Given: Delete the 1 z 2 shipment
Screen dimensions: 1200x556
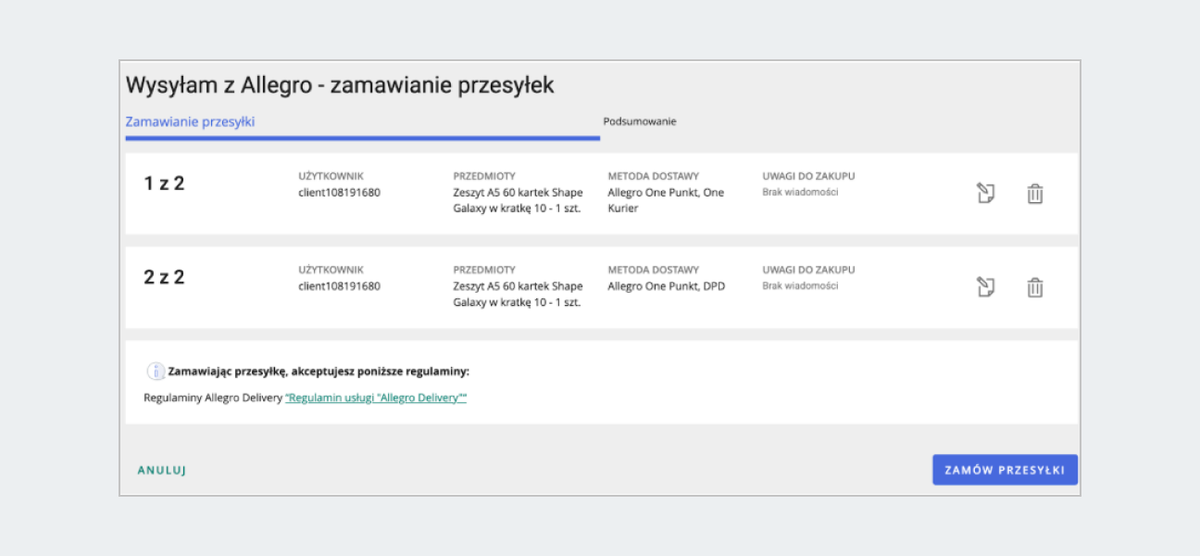Looking at the screenshot, I should pos(1035,194).
